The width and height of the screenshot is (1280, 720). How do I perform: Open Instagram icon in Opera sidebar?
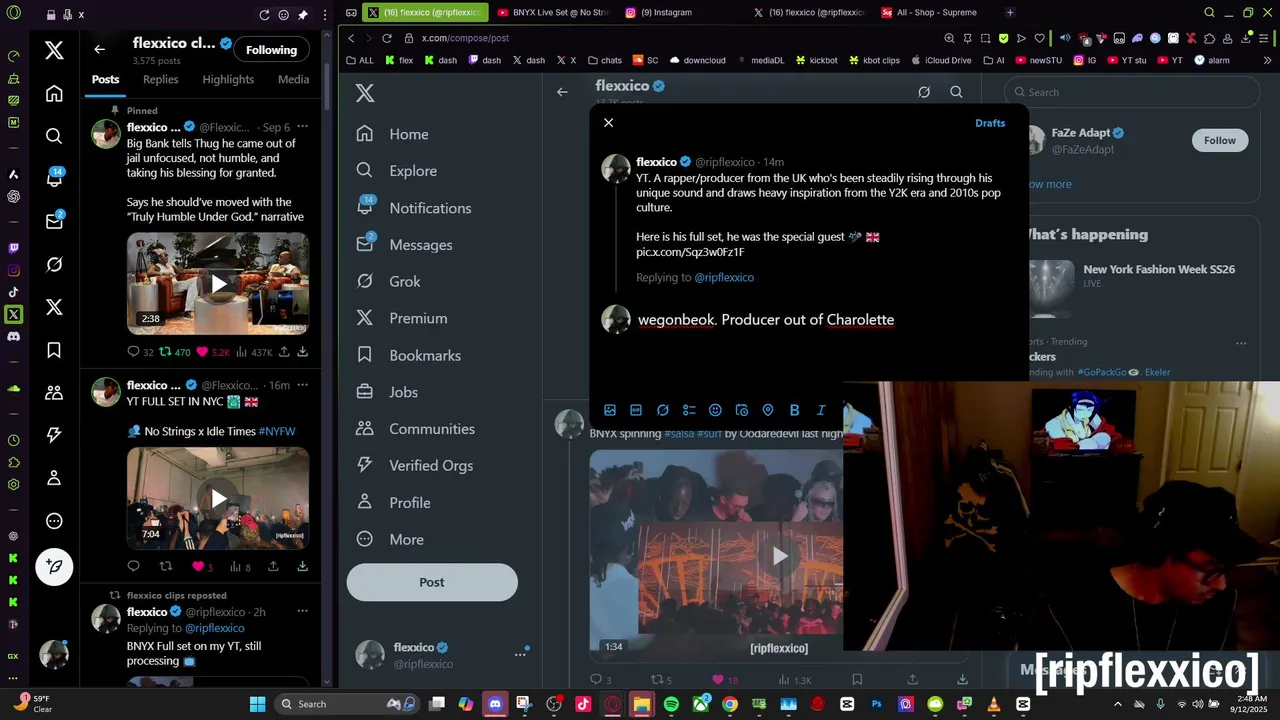[13, 270]
